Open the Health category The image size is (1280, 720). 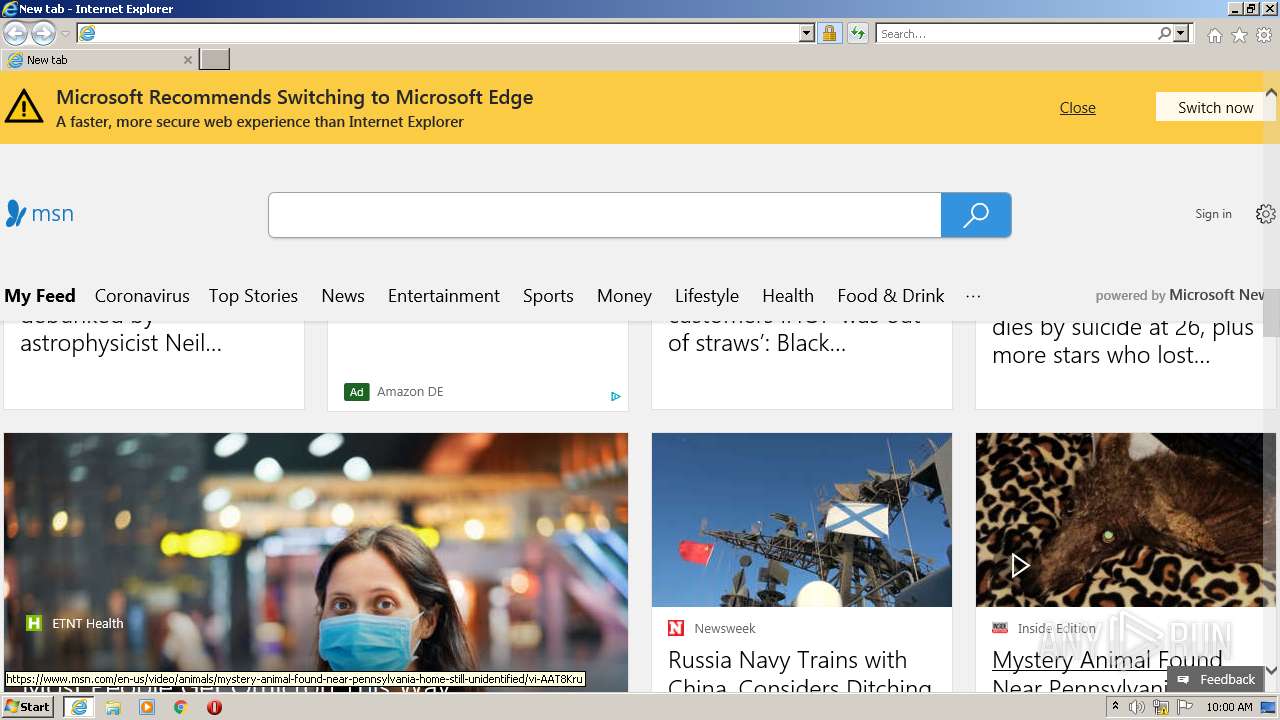(788, 296)
